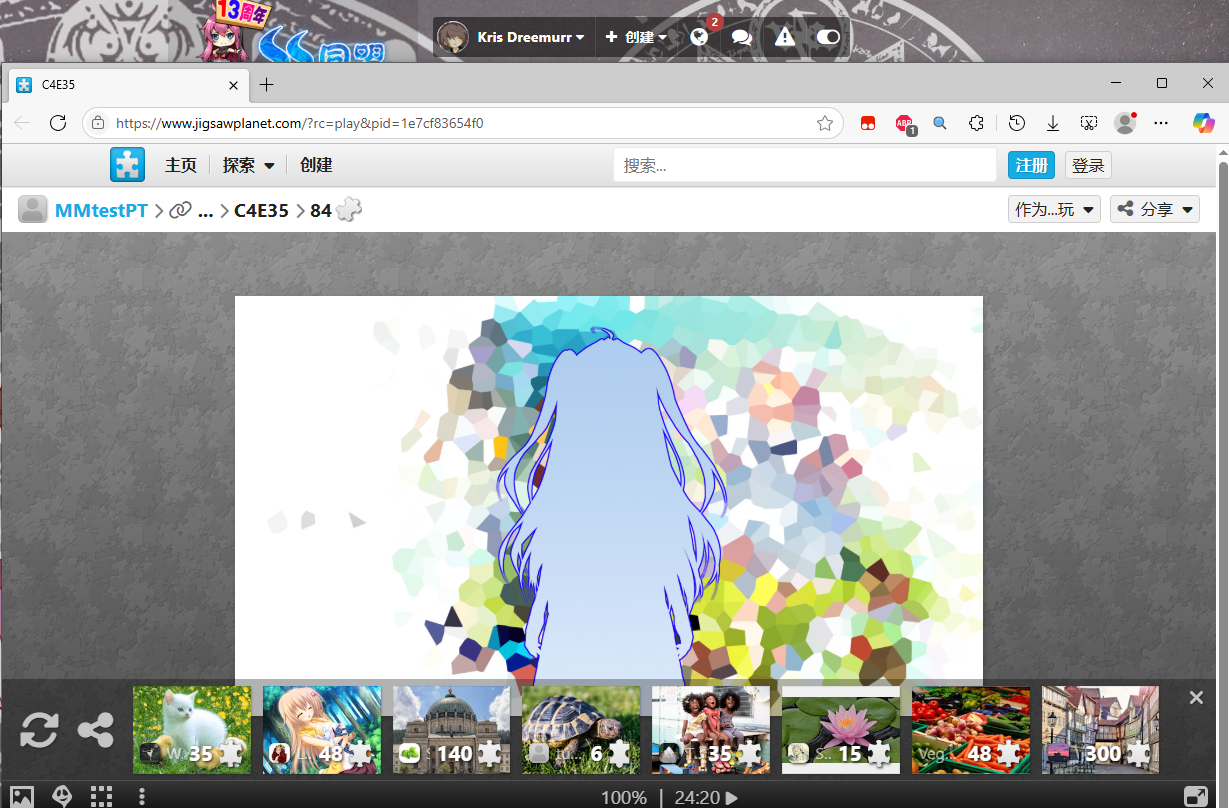Image resolution: width=1229 pixels, height=808 pixels.
Task: Open Kris Dreemurr user menu in background window
Action: (512, 37)
